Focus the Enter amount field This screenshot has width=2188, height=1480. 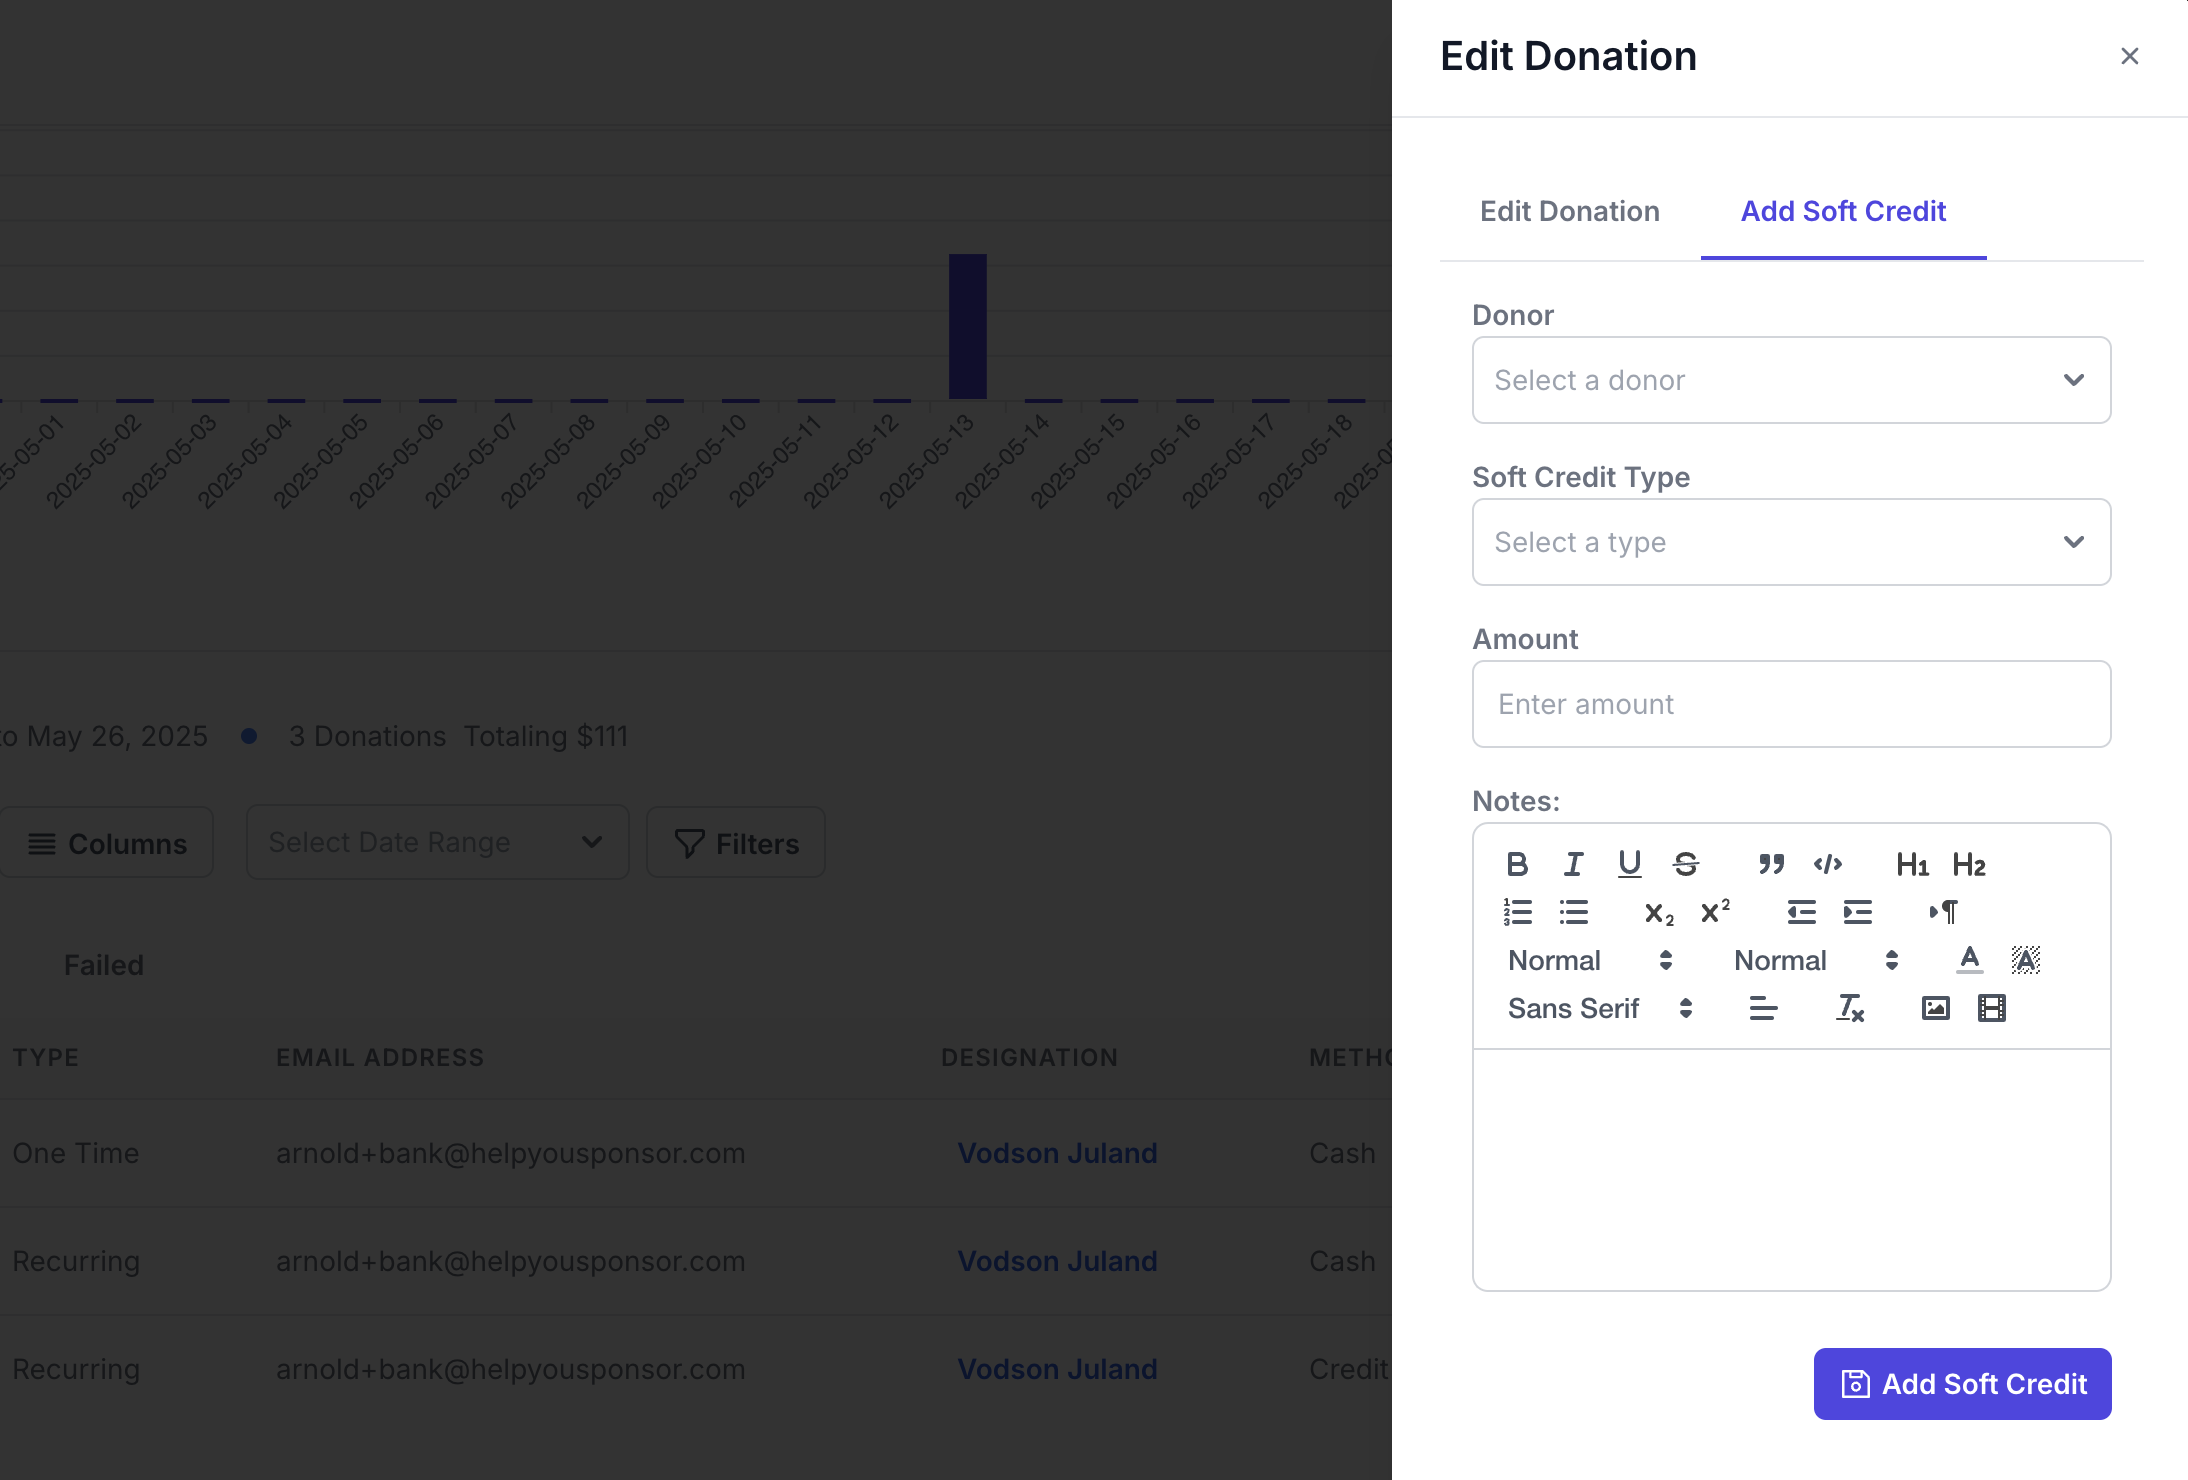pyautogui.click(x=1791, y=704)
